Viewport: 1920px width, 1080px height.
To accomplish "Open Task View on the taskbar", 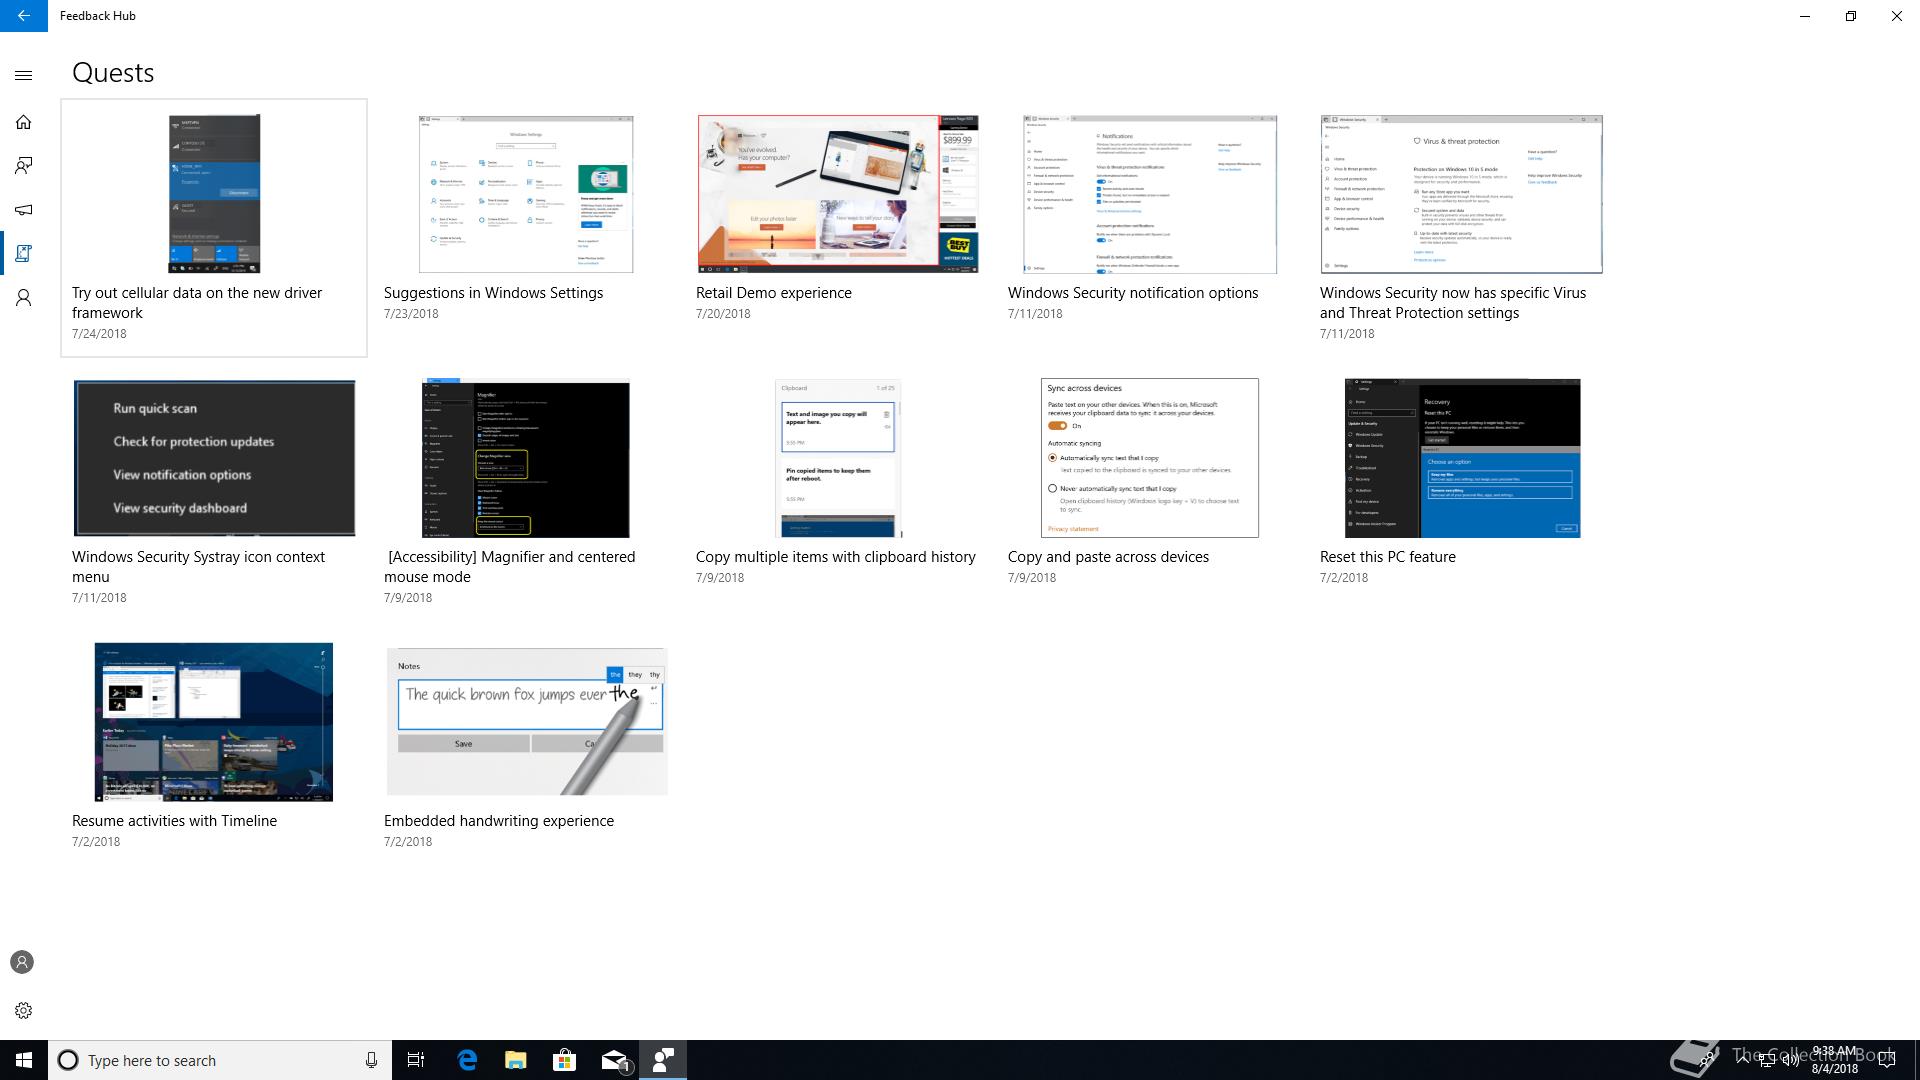I will [x=416, y=1060].
